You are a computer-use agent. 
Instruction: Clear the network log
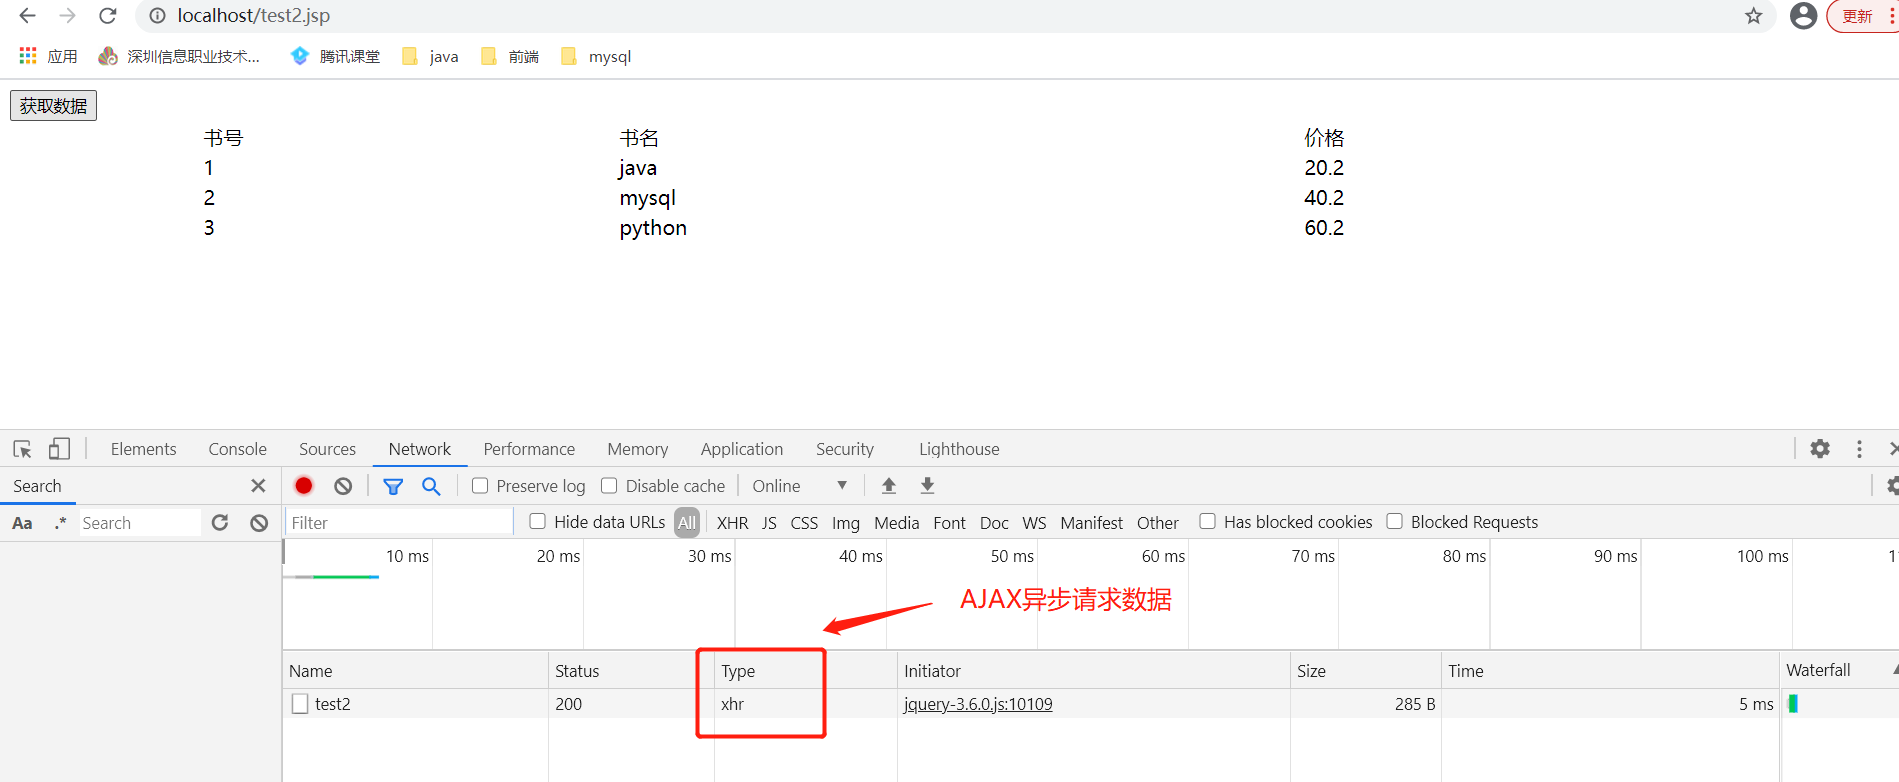[343, 486]
